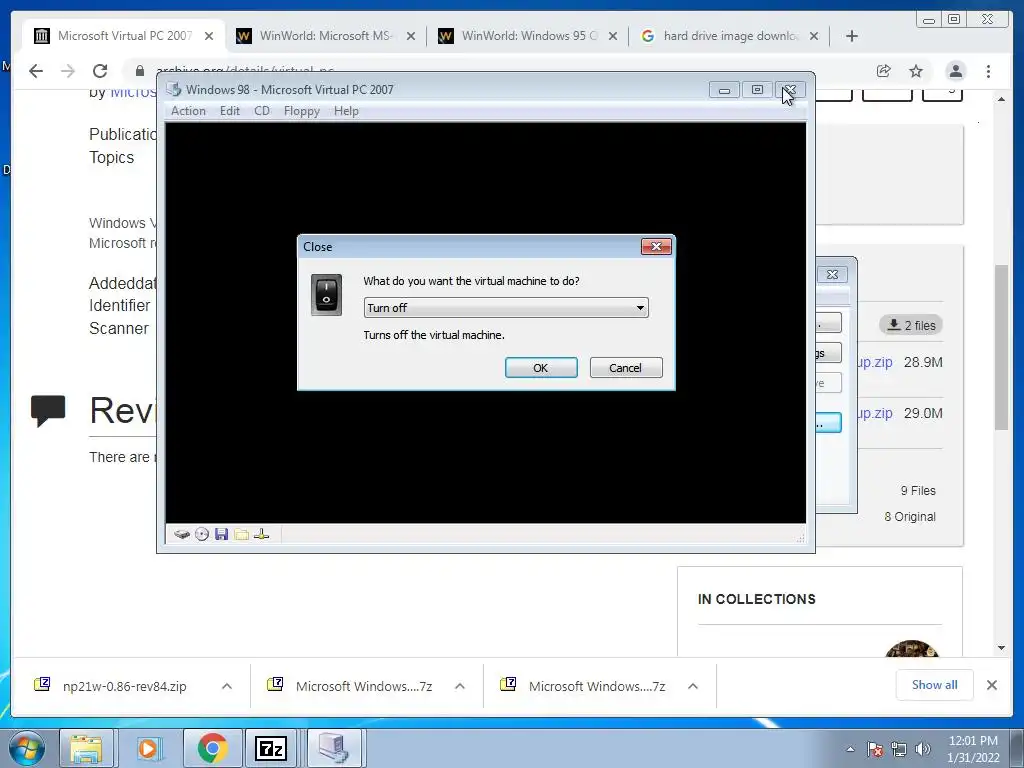The image size is (1024, 768).
Task: Click the 2 files download badge
Action: 911,325
